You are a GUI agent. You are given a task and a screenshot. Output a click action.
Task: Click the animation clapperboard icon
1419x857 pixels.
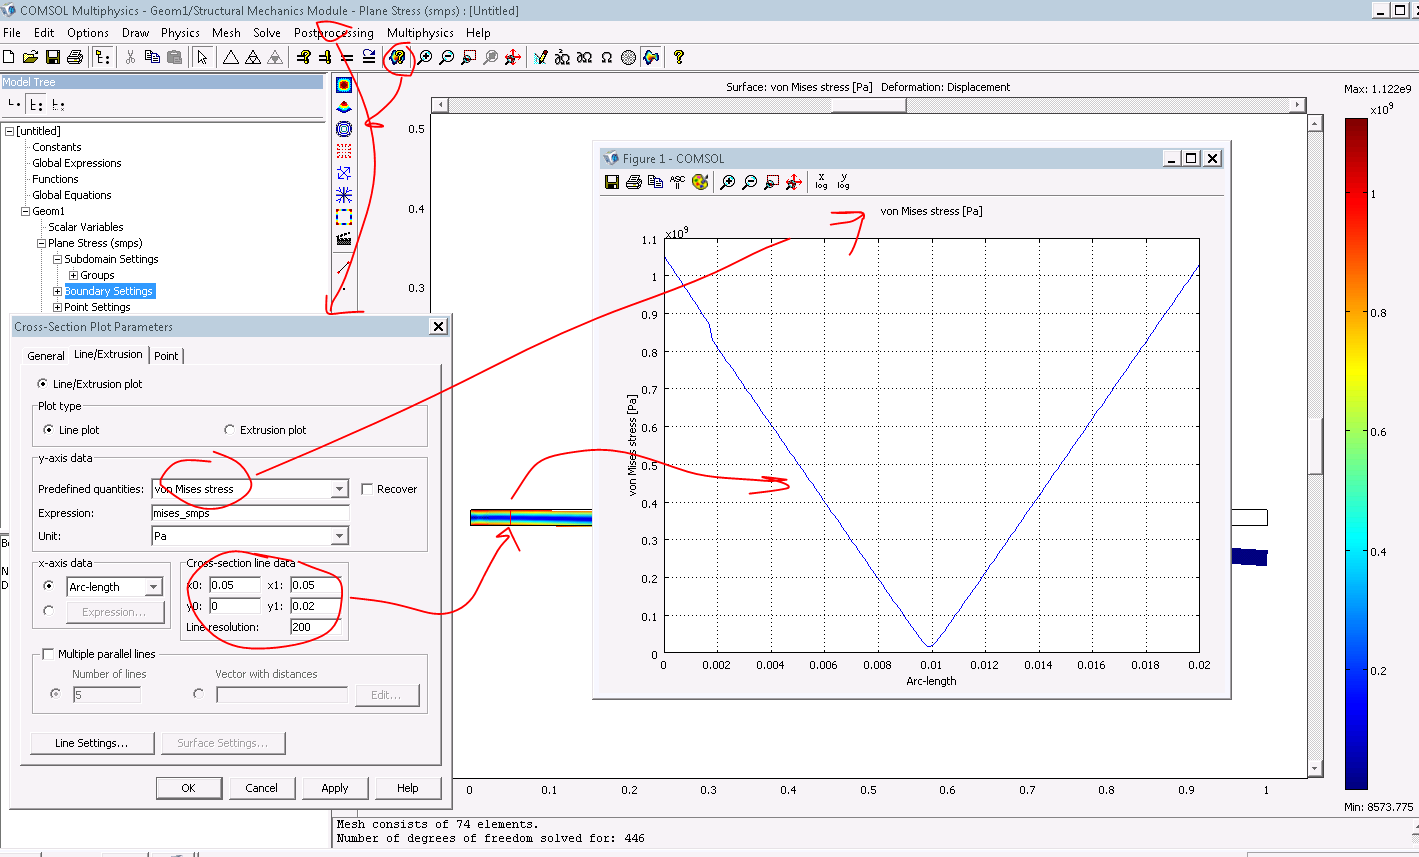[x=344, y=238]
